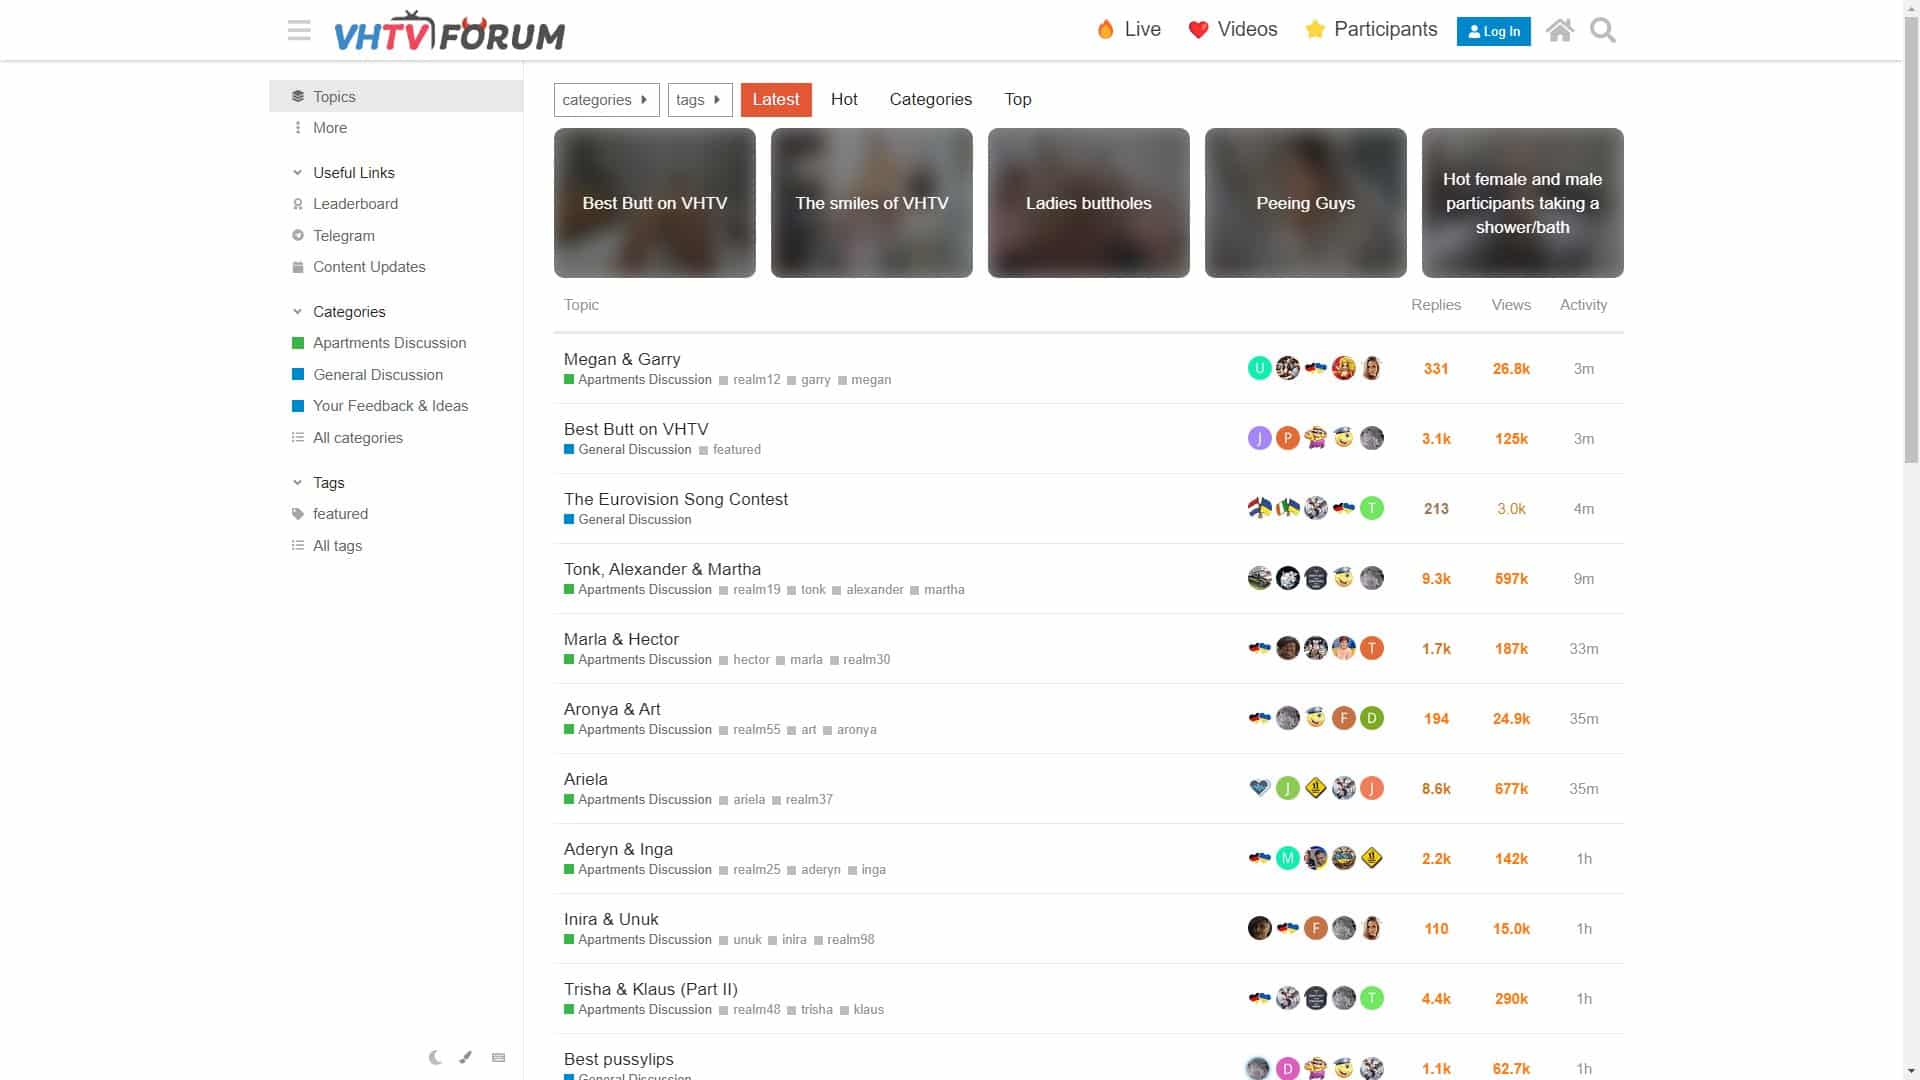Image resolution: width=1920 pixels, height=1080 pixels.
Task: Switch to the Hot tab
Action: pyautogui.click(x=844, y=99)
